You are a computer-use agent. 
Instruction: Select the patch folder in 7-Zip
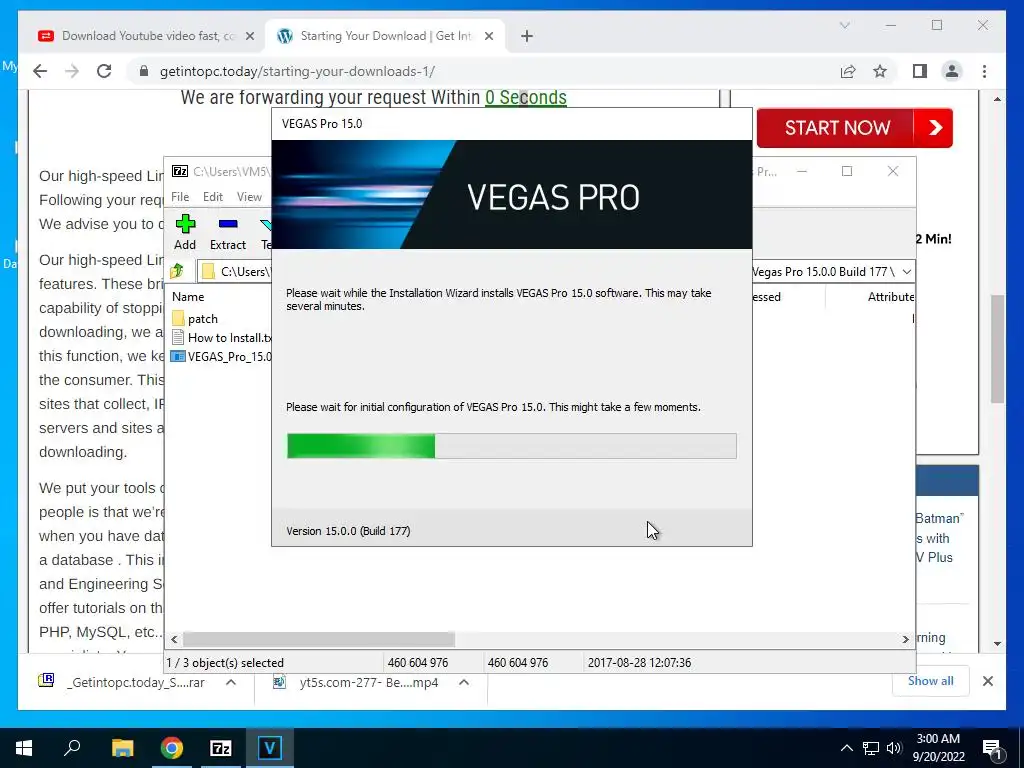(202, 319)
